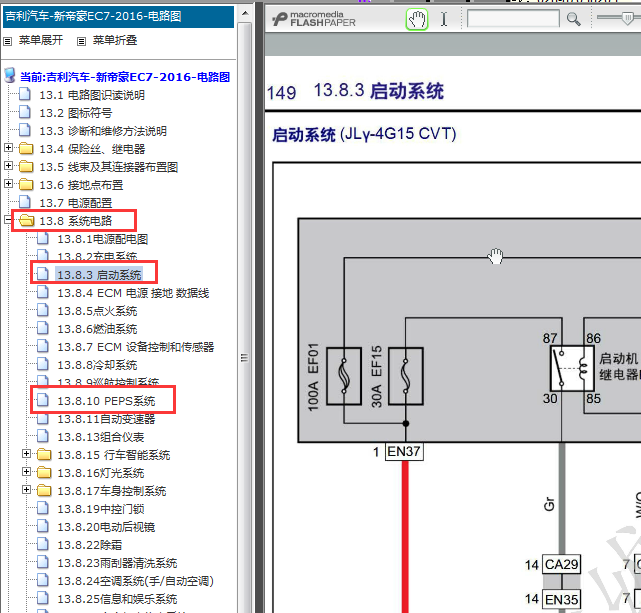
Task: Open 13.8.7 ECM 设备控制和传感器
Action: click(x=136, y=347)
